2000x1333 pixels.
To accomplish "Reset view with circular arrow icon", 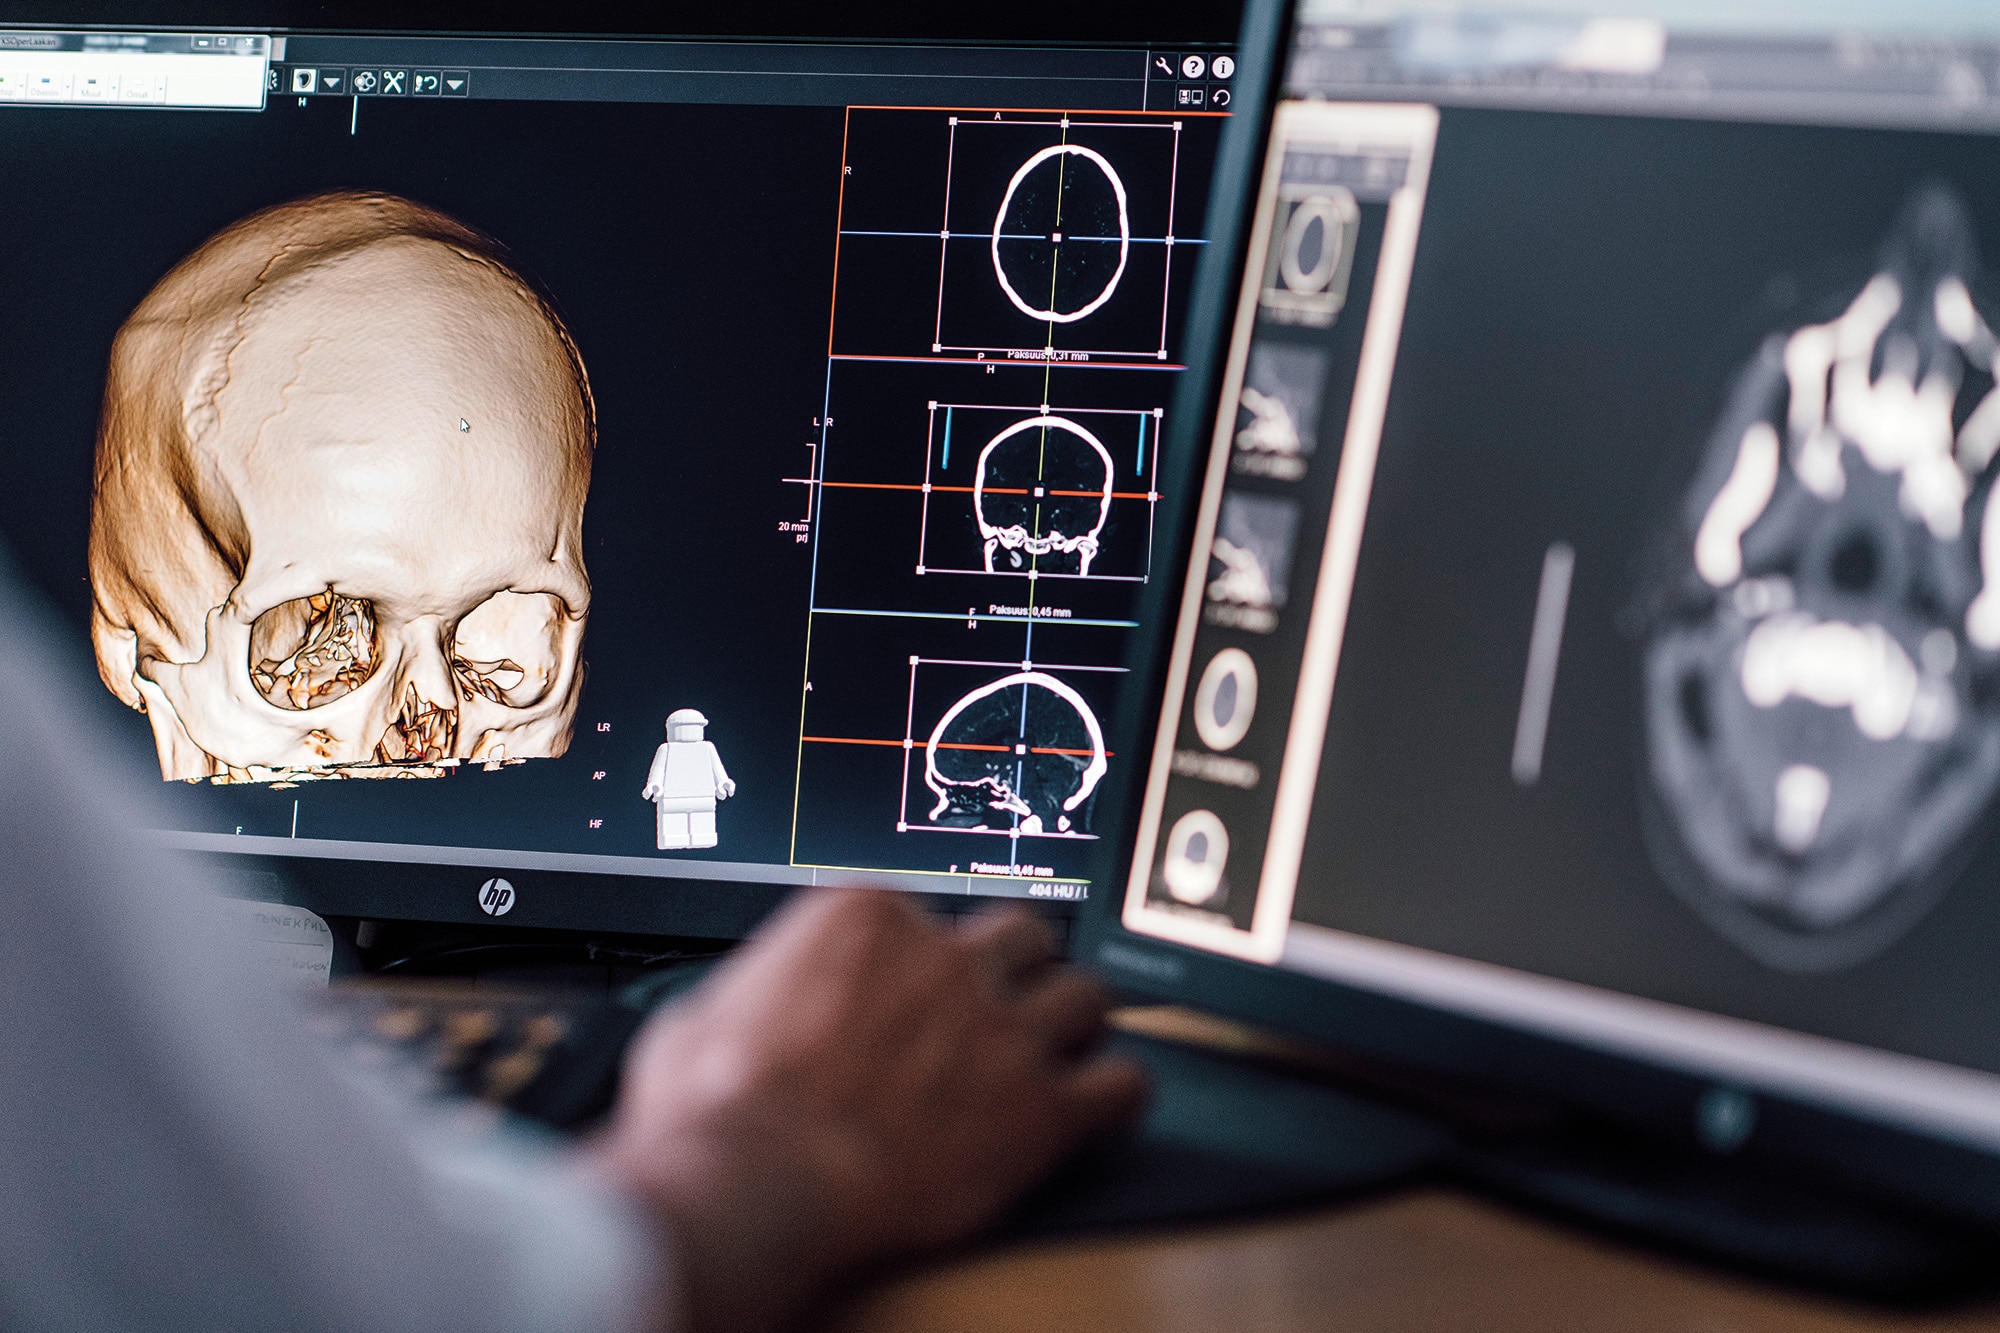I will [x=1221, y=97].
